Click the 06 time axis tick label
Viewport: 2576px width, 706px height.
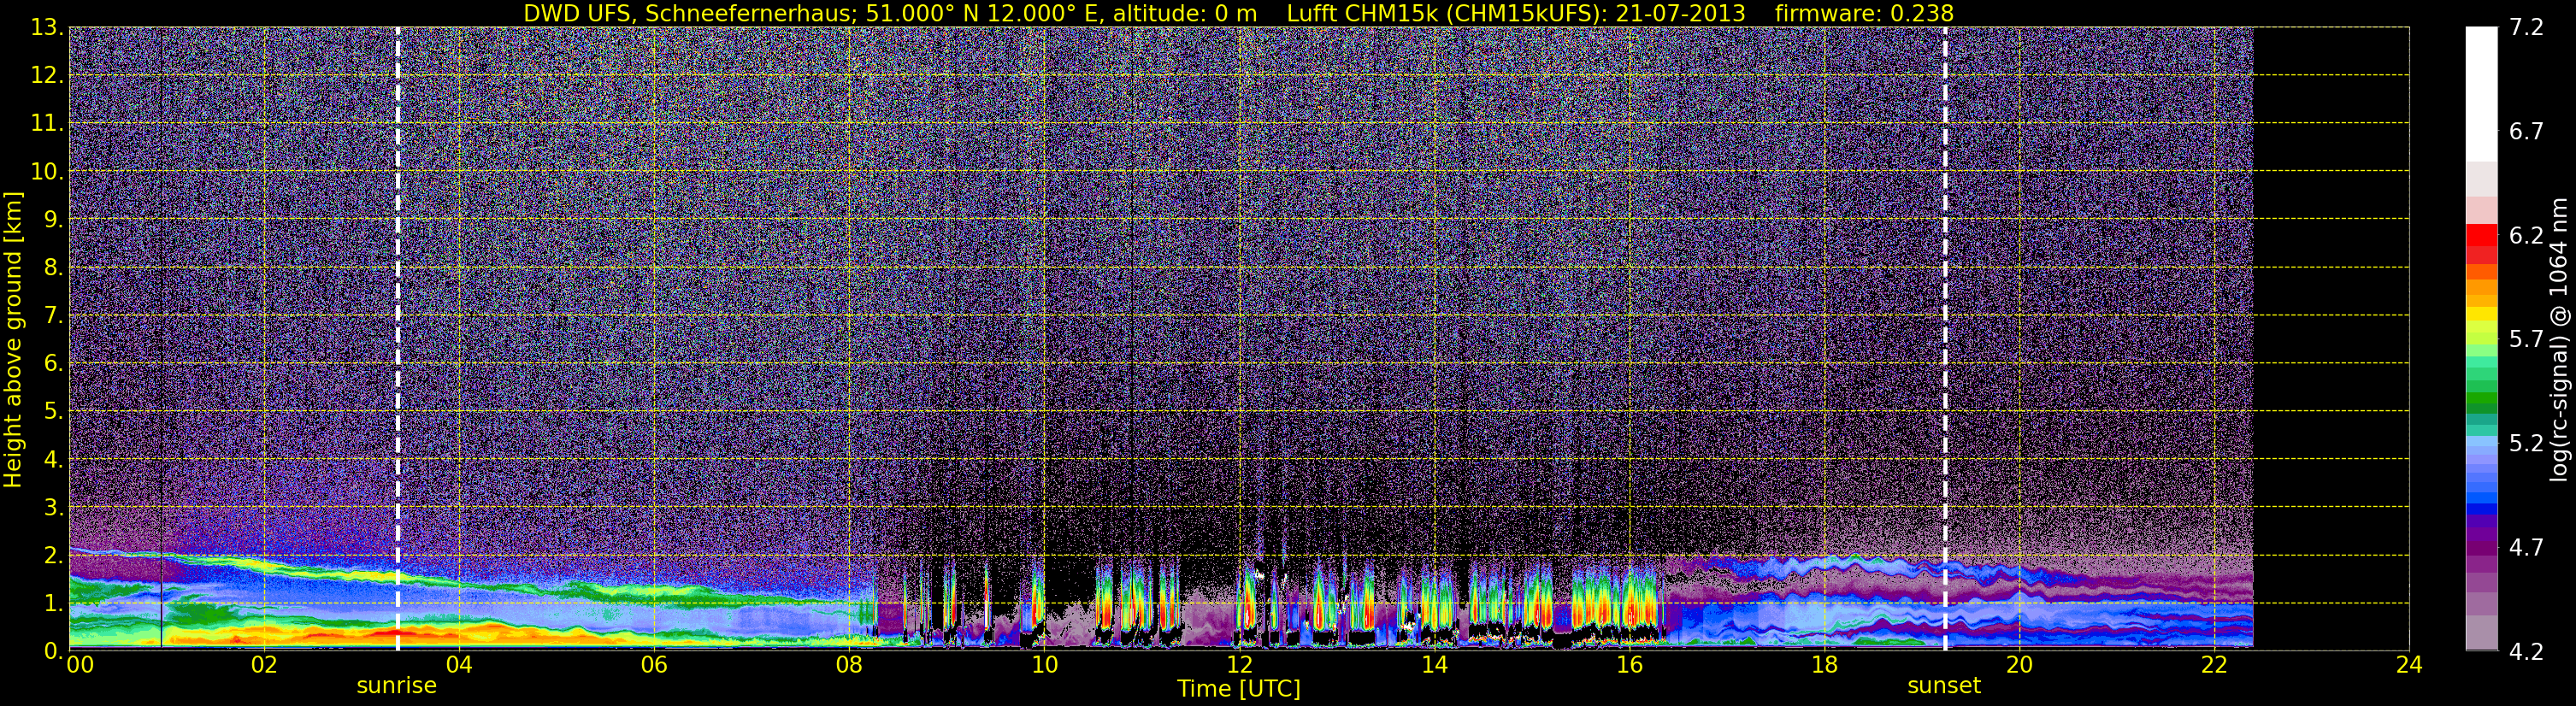point(654,666)
